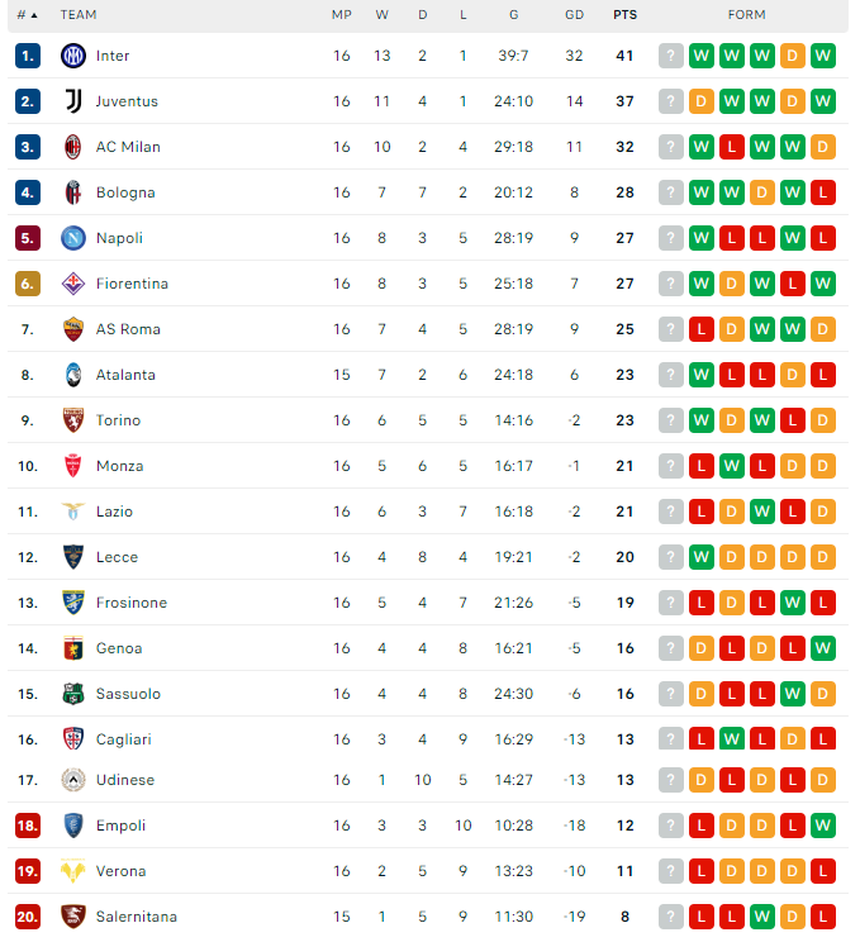Sort the table by PTS column
860x942 pixels.
coord(625,15)
